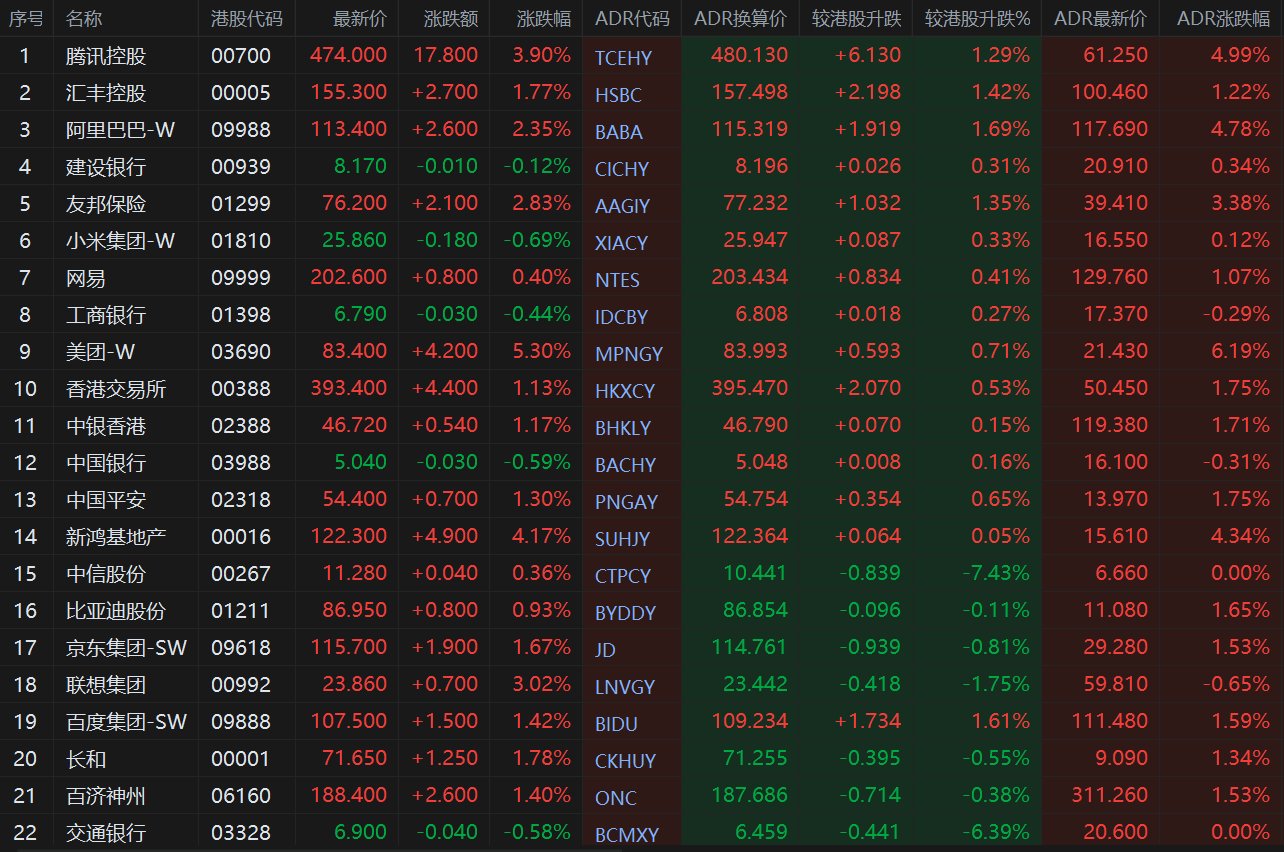Select the 香港交易所 stock name
Image resolution: width=1284 pixels, height=852 pixels.
click(116, 389)
